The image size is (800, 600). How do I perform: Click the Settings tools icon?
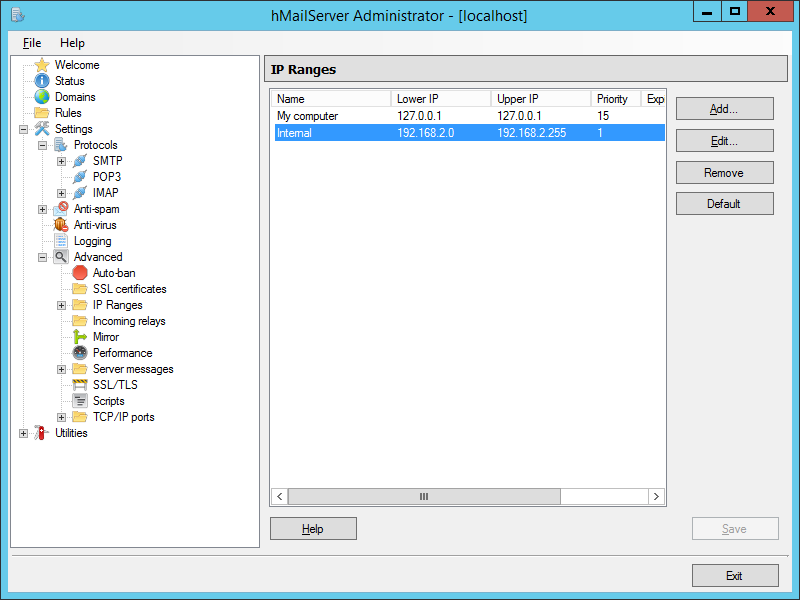42,129
